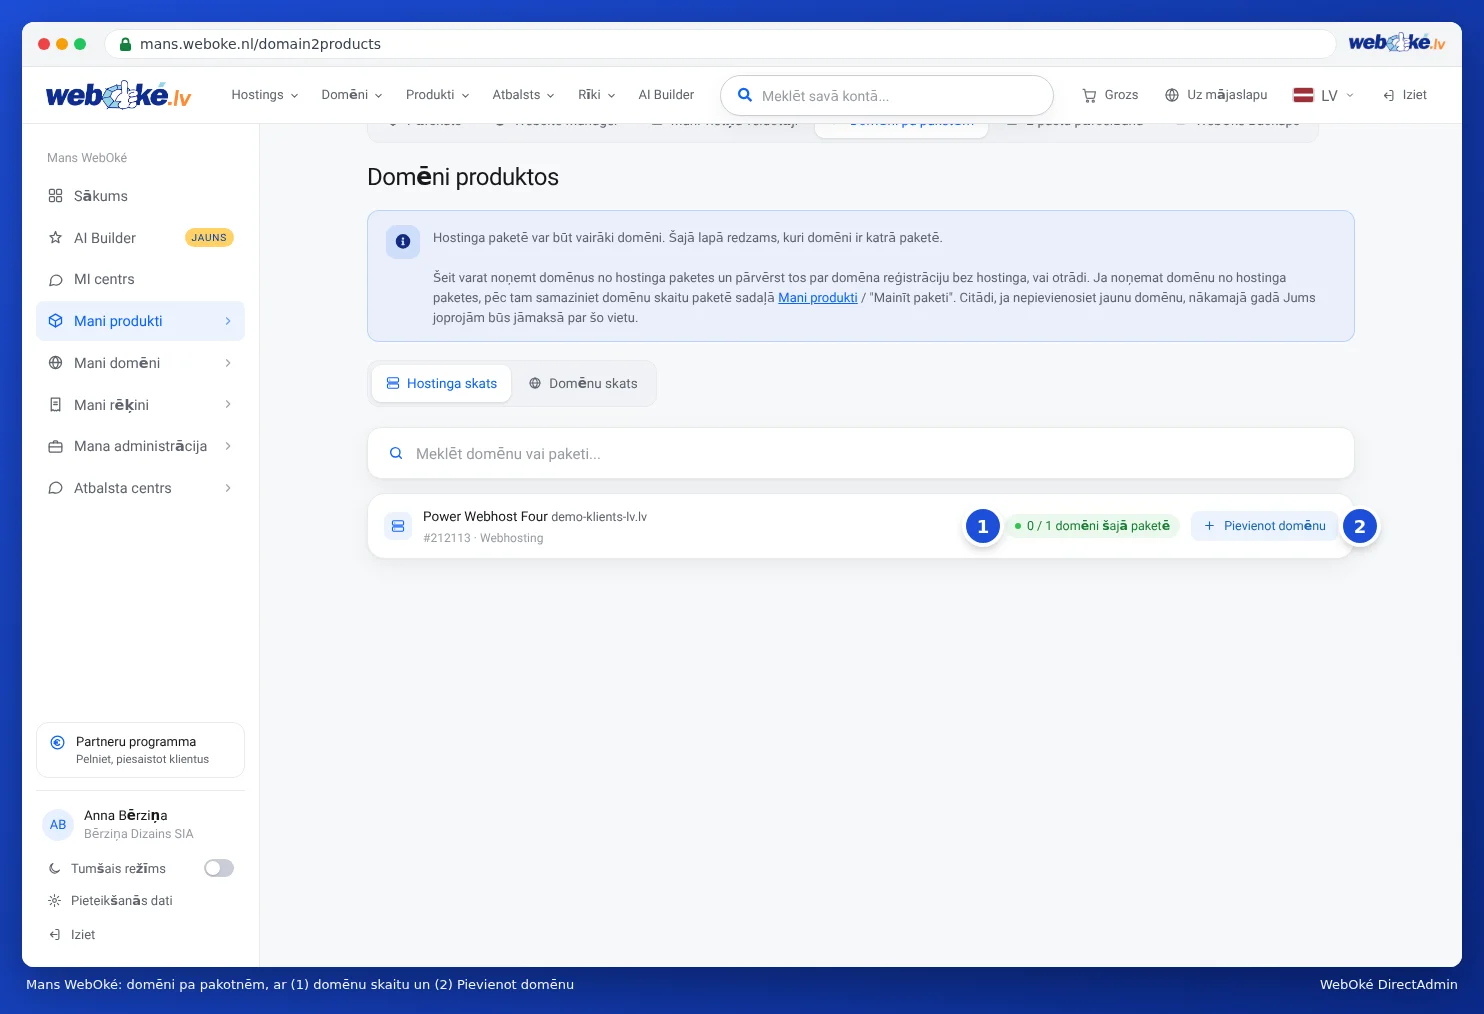
Task: Open Sākums in the sidebar
Action: (x=140, y=196)
